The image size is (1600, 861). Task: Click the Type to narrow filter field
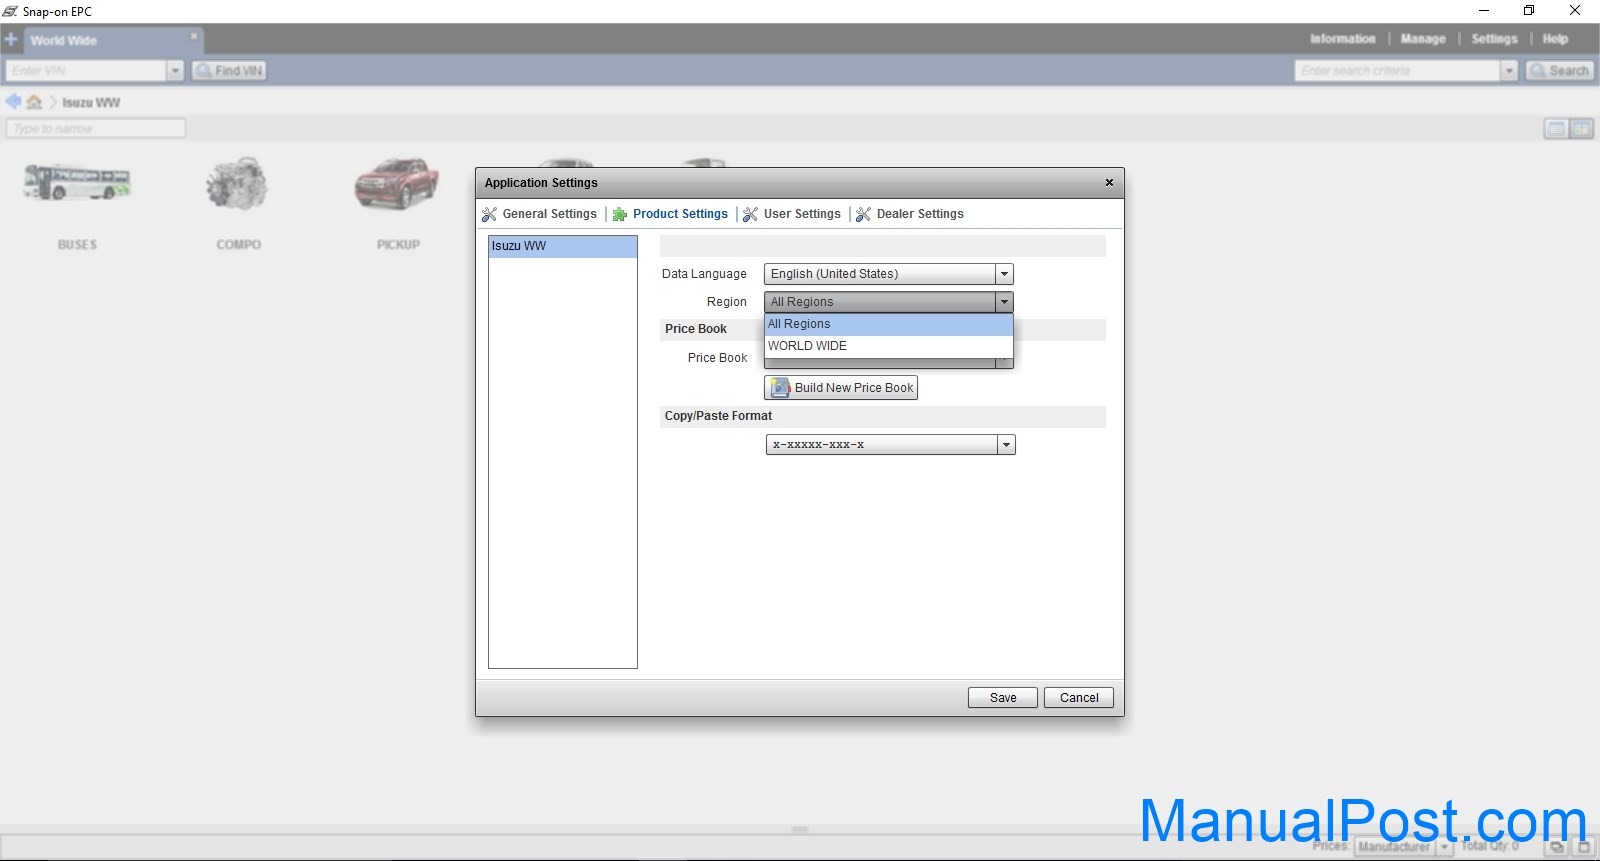pos(96,129)
